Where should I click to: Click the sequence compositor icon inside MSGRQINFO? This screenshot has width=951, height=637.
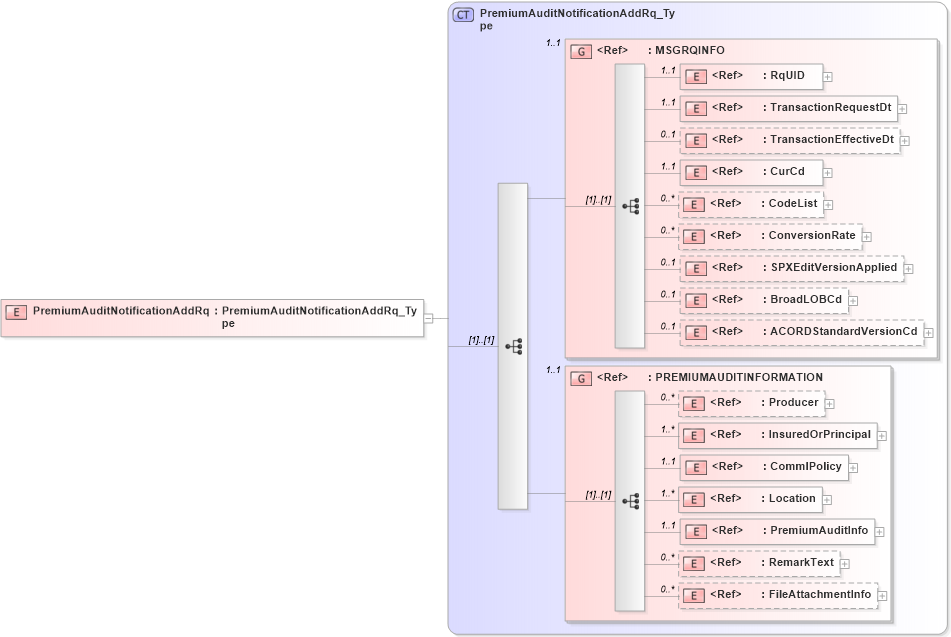631,204
